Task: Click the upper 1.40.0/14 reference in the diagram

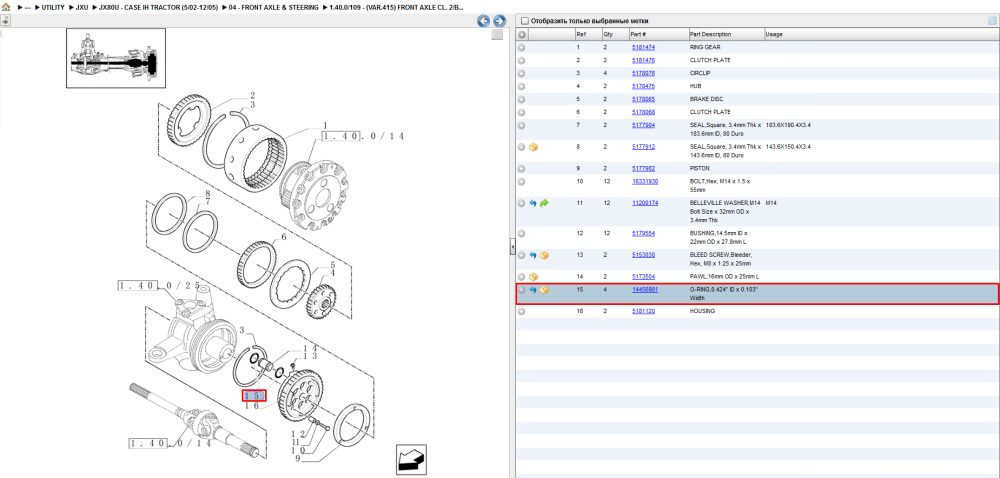Action: pyautogui.click(x=363, y=136)
